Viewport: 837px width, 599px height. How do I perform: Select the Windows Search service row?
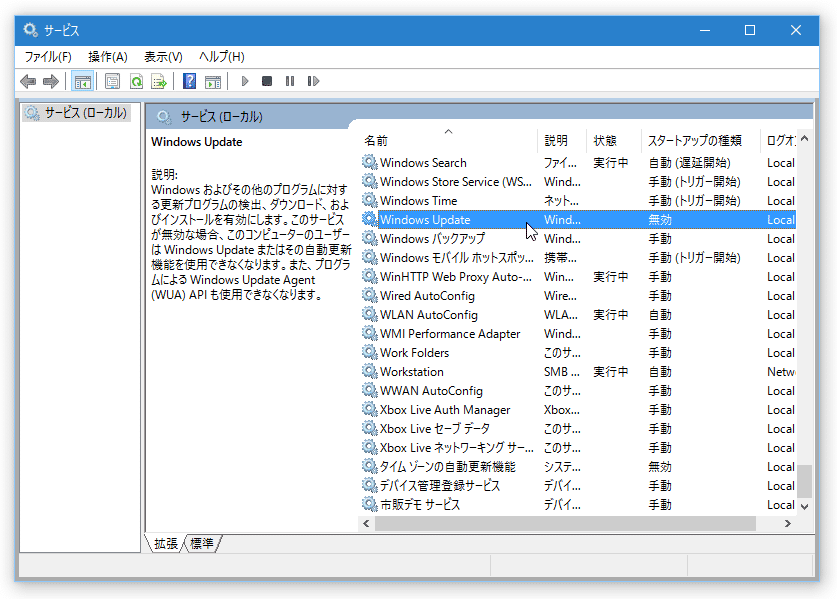click(579, 162)
